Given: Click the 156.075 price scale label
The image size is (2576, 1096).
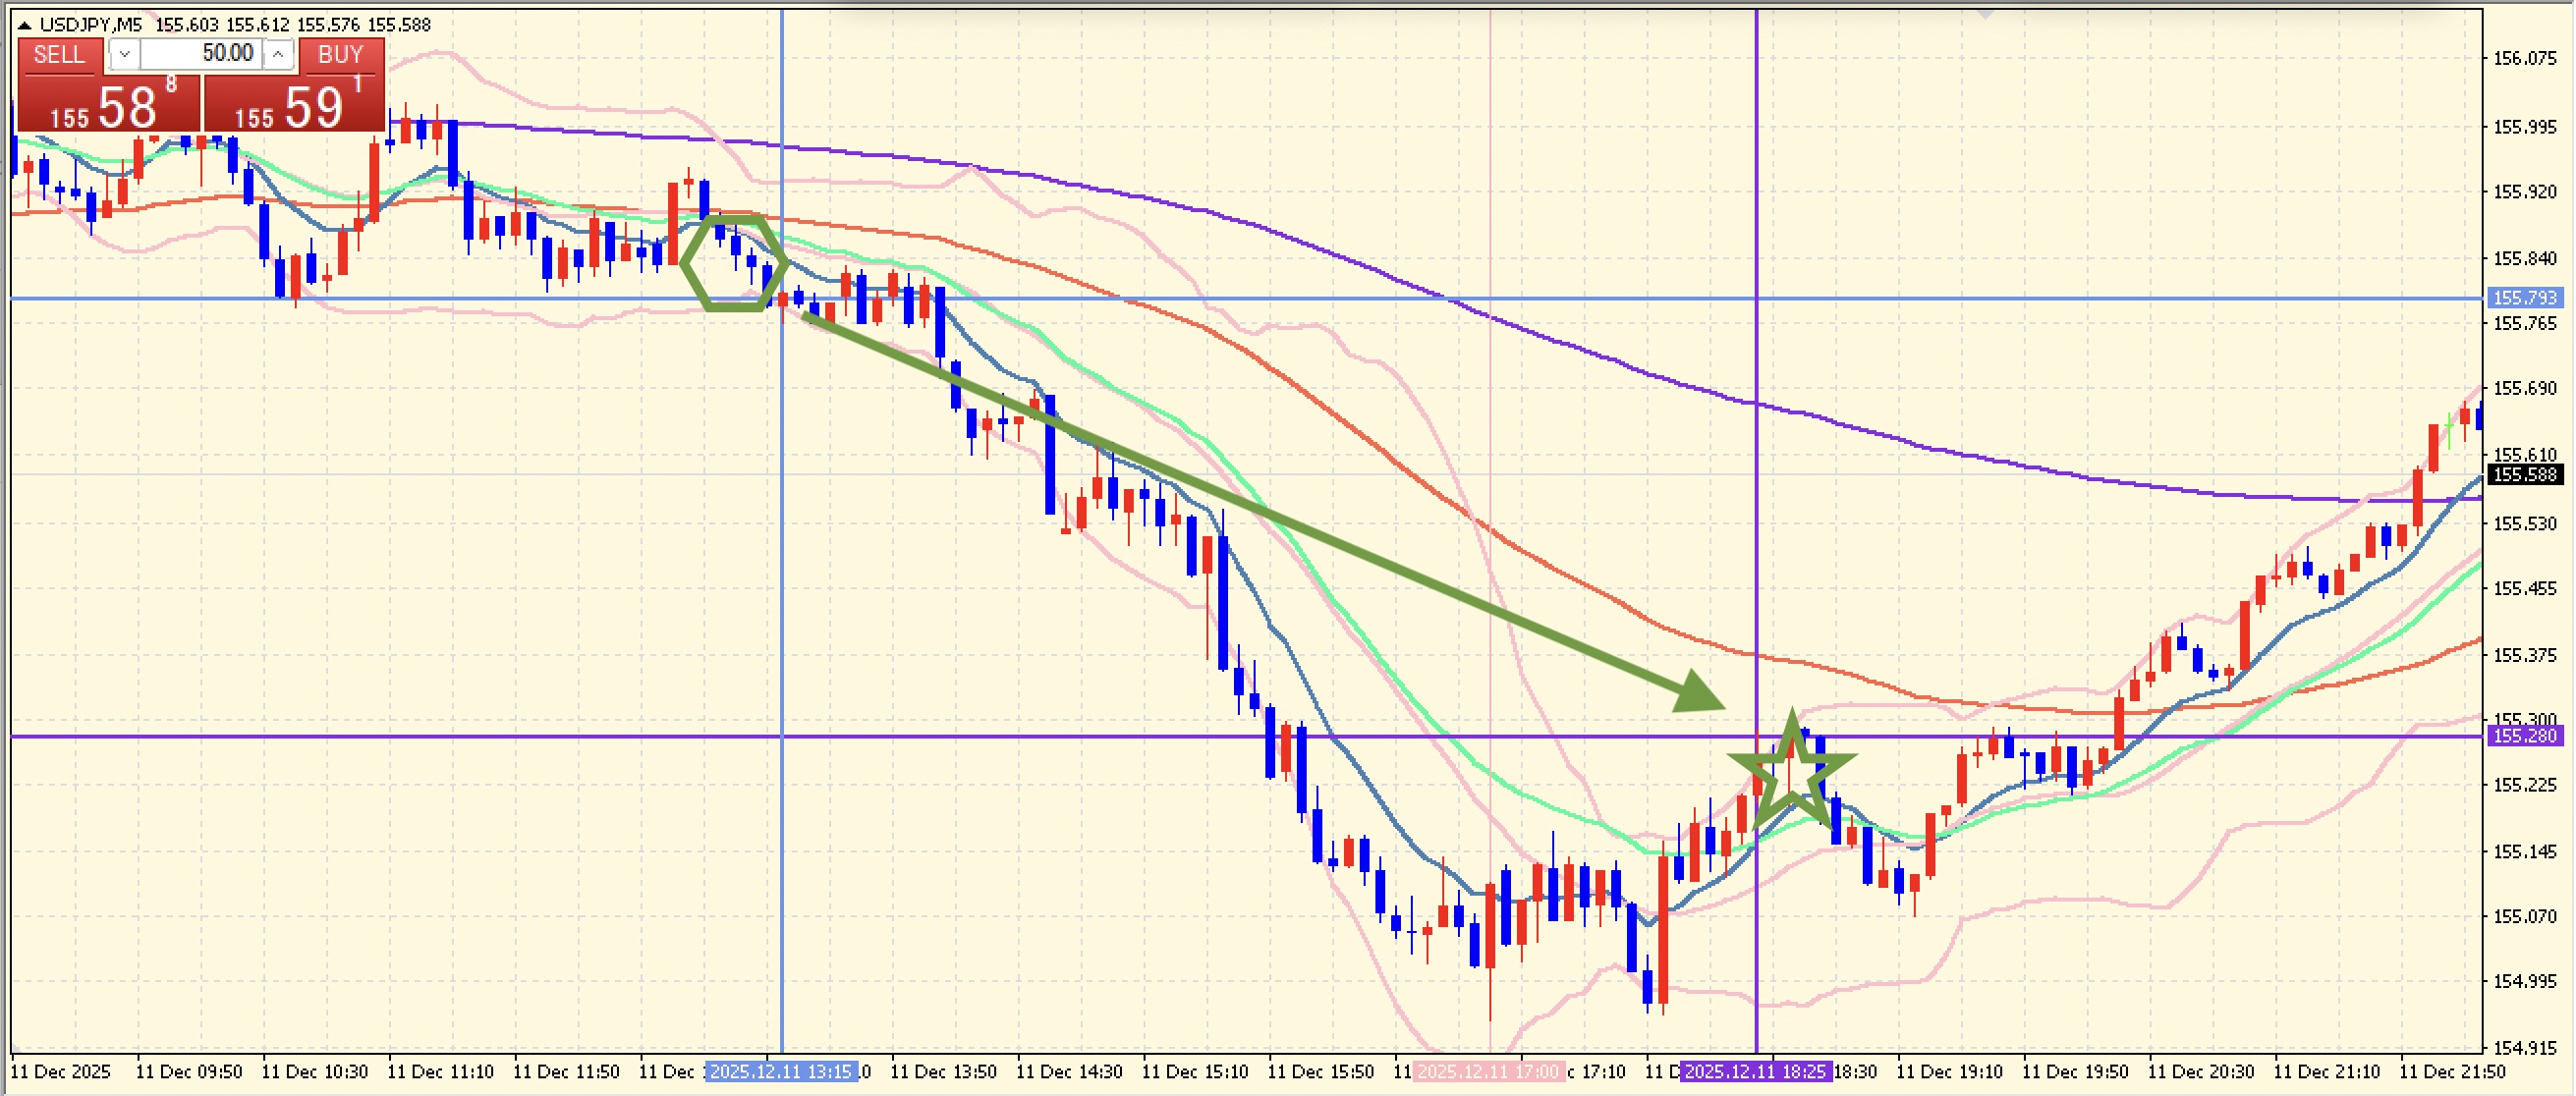Looking at the screenshot, I should pyautogui.click(x=2524, y=59).
